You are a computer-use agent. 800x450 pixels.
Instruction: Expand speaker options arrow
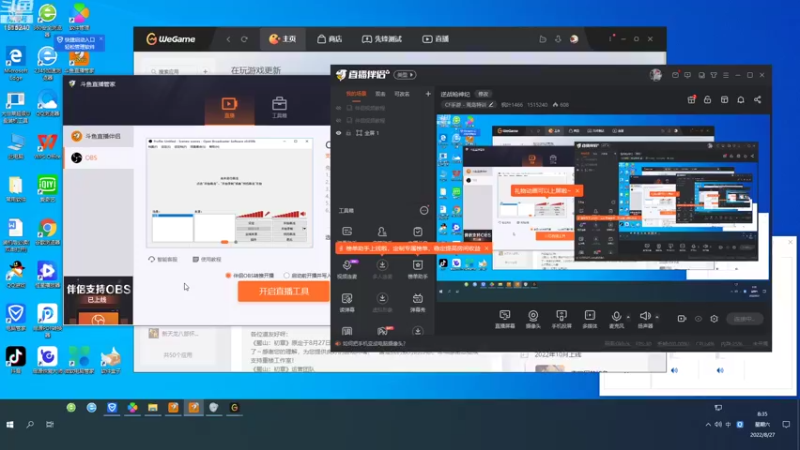tap(657, 317)
